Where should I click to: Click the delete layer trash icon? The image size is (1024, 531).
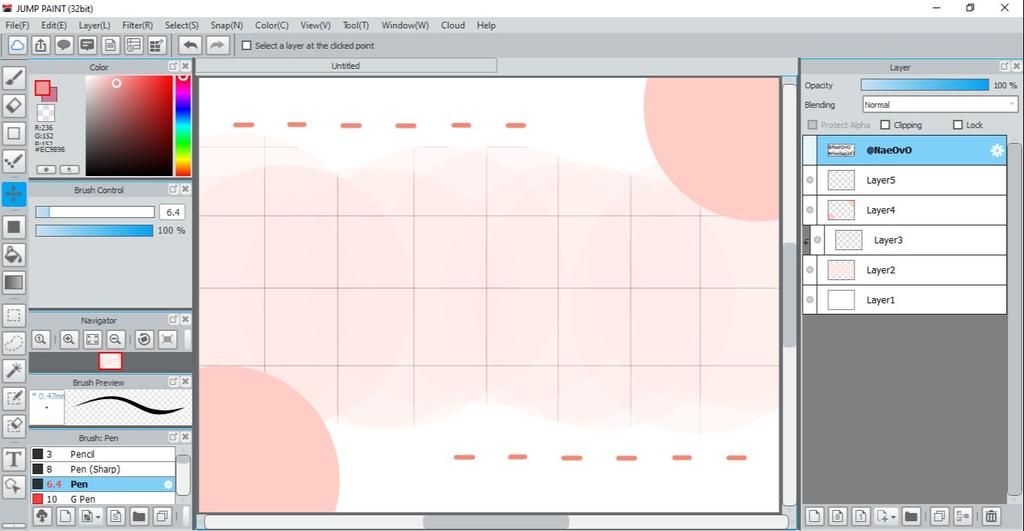991,516
